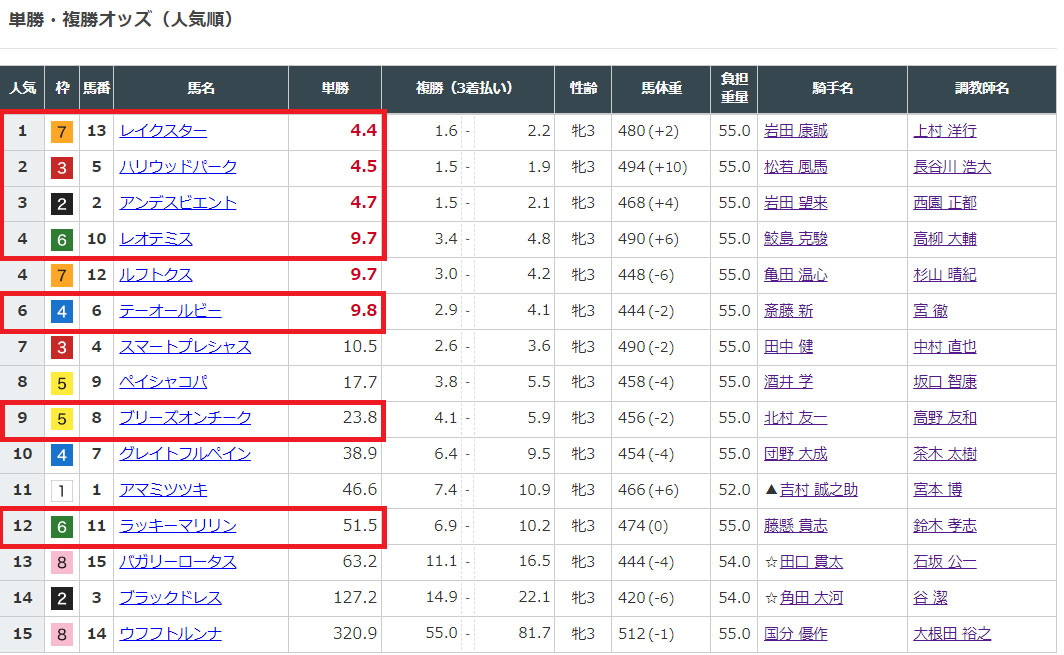The height and width of the screenshot is (655, 1064).
Task: Click the blue frame 4 badge beside テーオールビー
Action: pos(61,311)
